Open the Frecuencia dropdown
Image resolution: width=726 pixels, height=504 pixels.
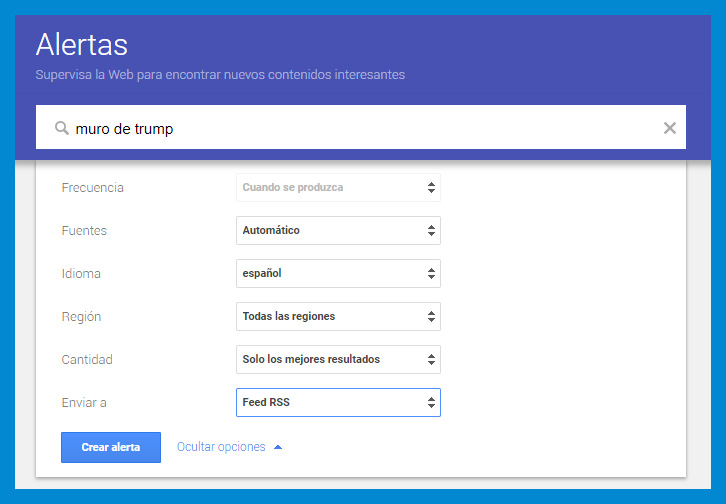click(x=338, y=187)
